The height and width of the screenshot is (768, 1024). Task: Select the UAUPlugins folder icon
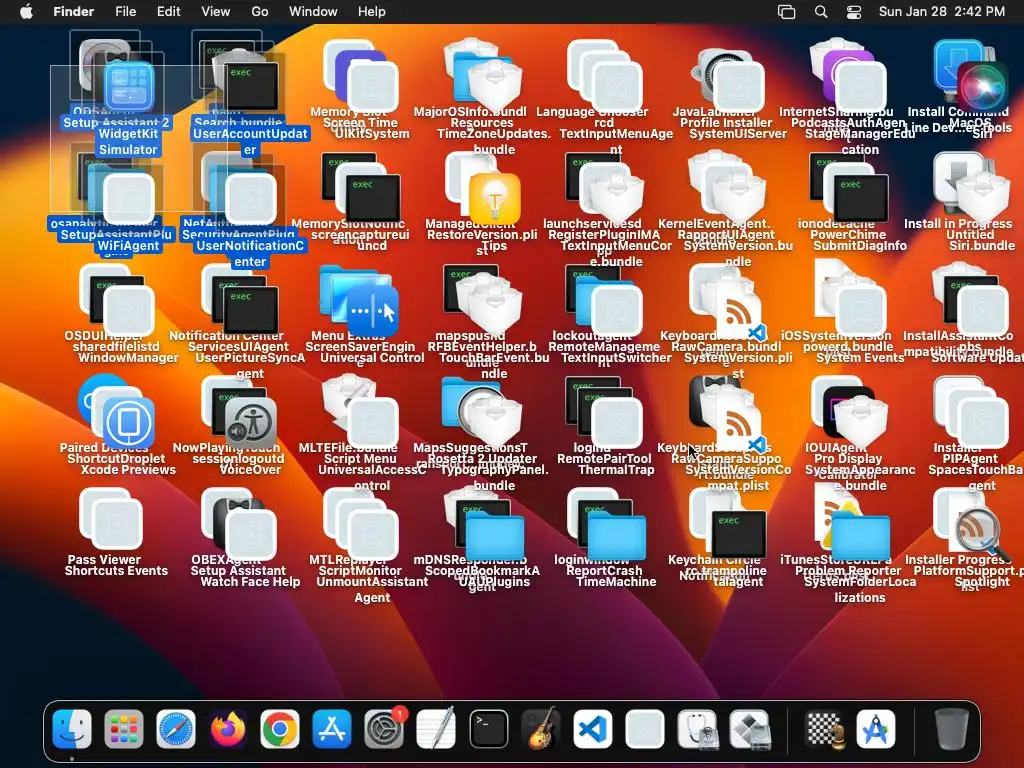(x=494, y=536)
